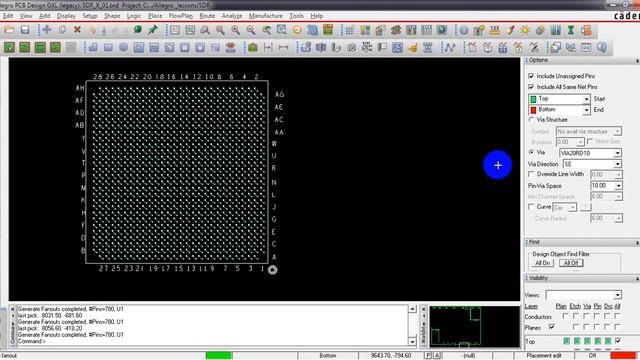Click the A status bar button
Image resolution: width=640 pixels, height=360 pixels.
[x=437, y=356]
